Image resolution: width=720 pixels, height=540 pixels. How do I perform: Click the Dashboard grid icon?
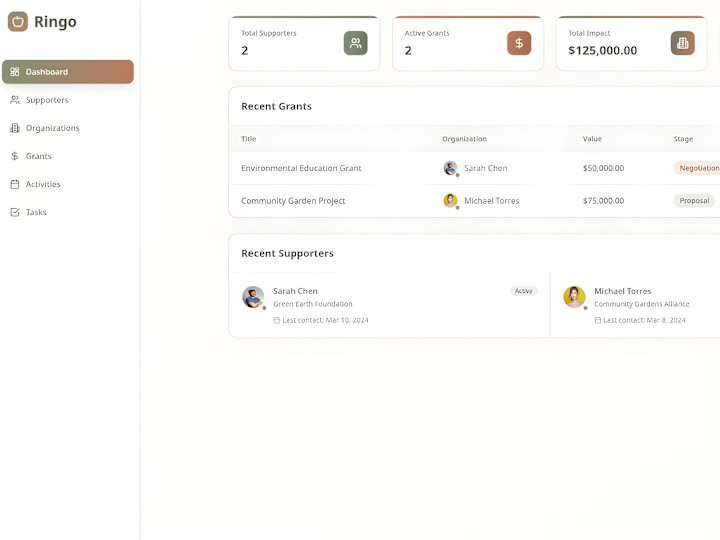(15, 72)
